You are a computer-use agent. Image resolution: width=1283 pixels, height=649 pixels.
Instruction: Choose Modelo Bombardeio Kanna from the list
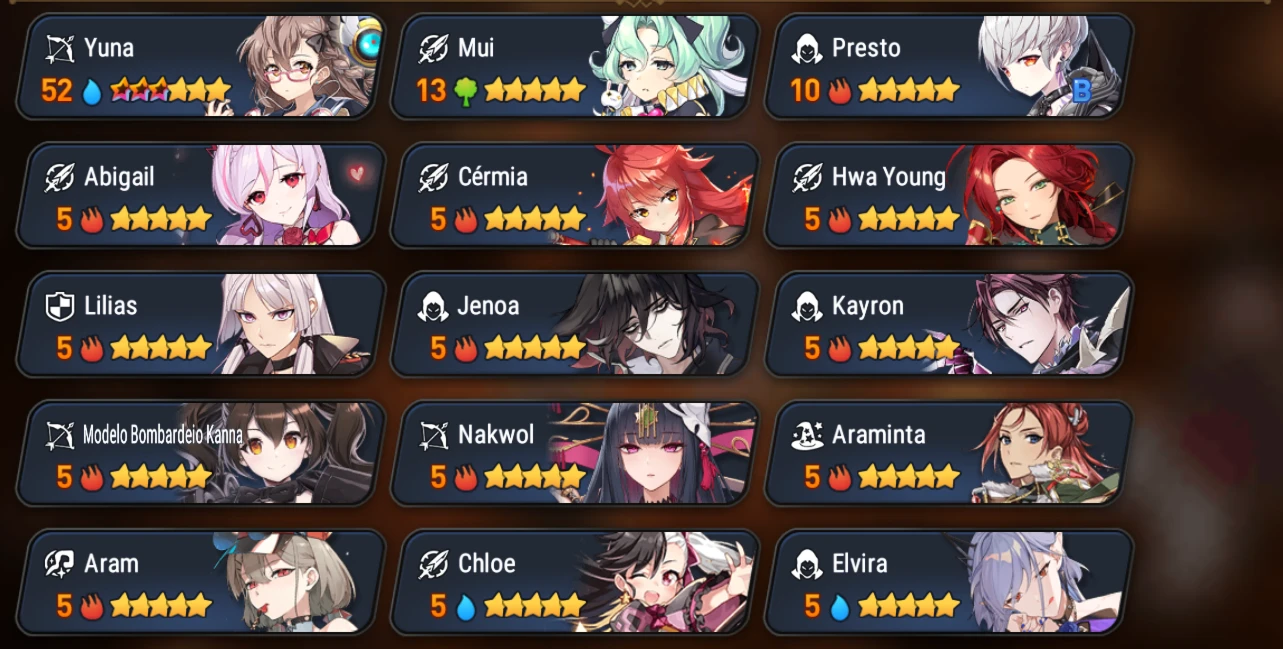pos(201,453)
